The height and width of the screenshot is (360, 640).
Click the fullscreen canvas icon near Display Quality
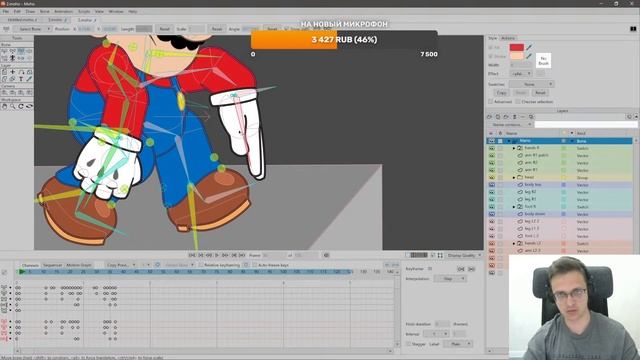point(440,256)
